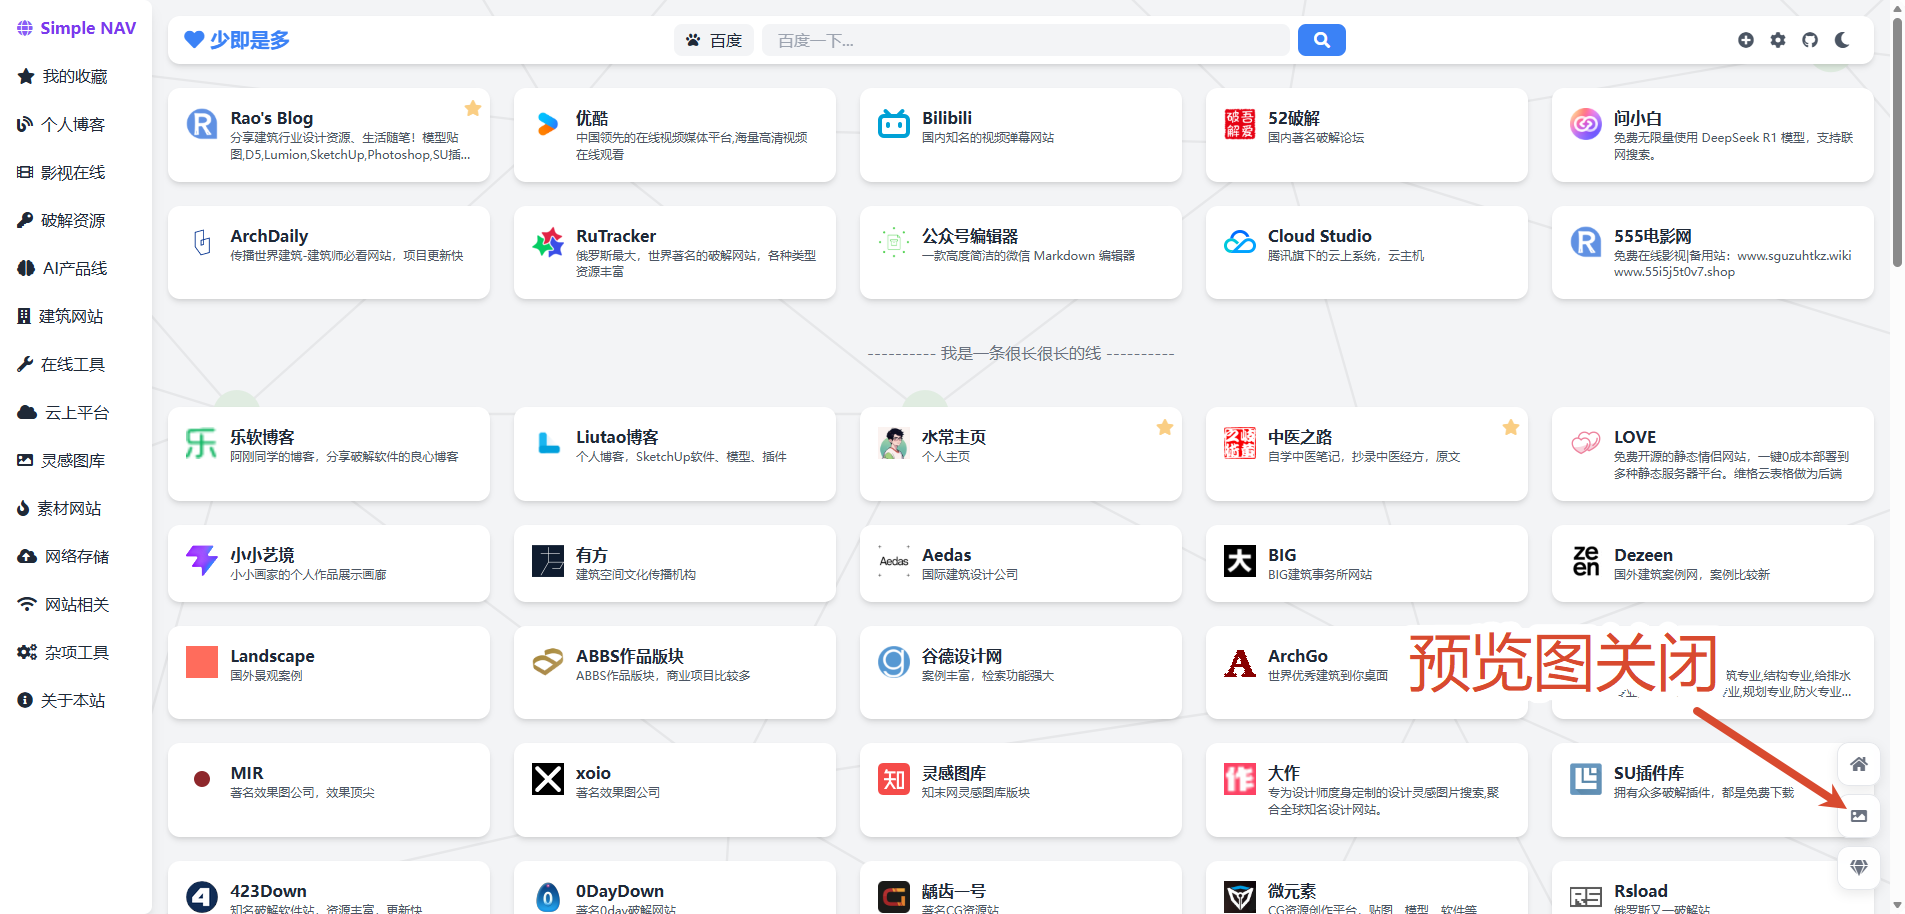Image resolution: width=1905 pixels, height=914 pixels.
Task: Select 素材网站 sidebar item
Action: click(60, 508)
